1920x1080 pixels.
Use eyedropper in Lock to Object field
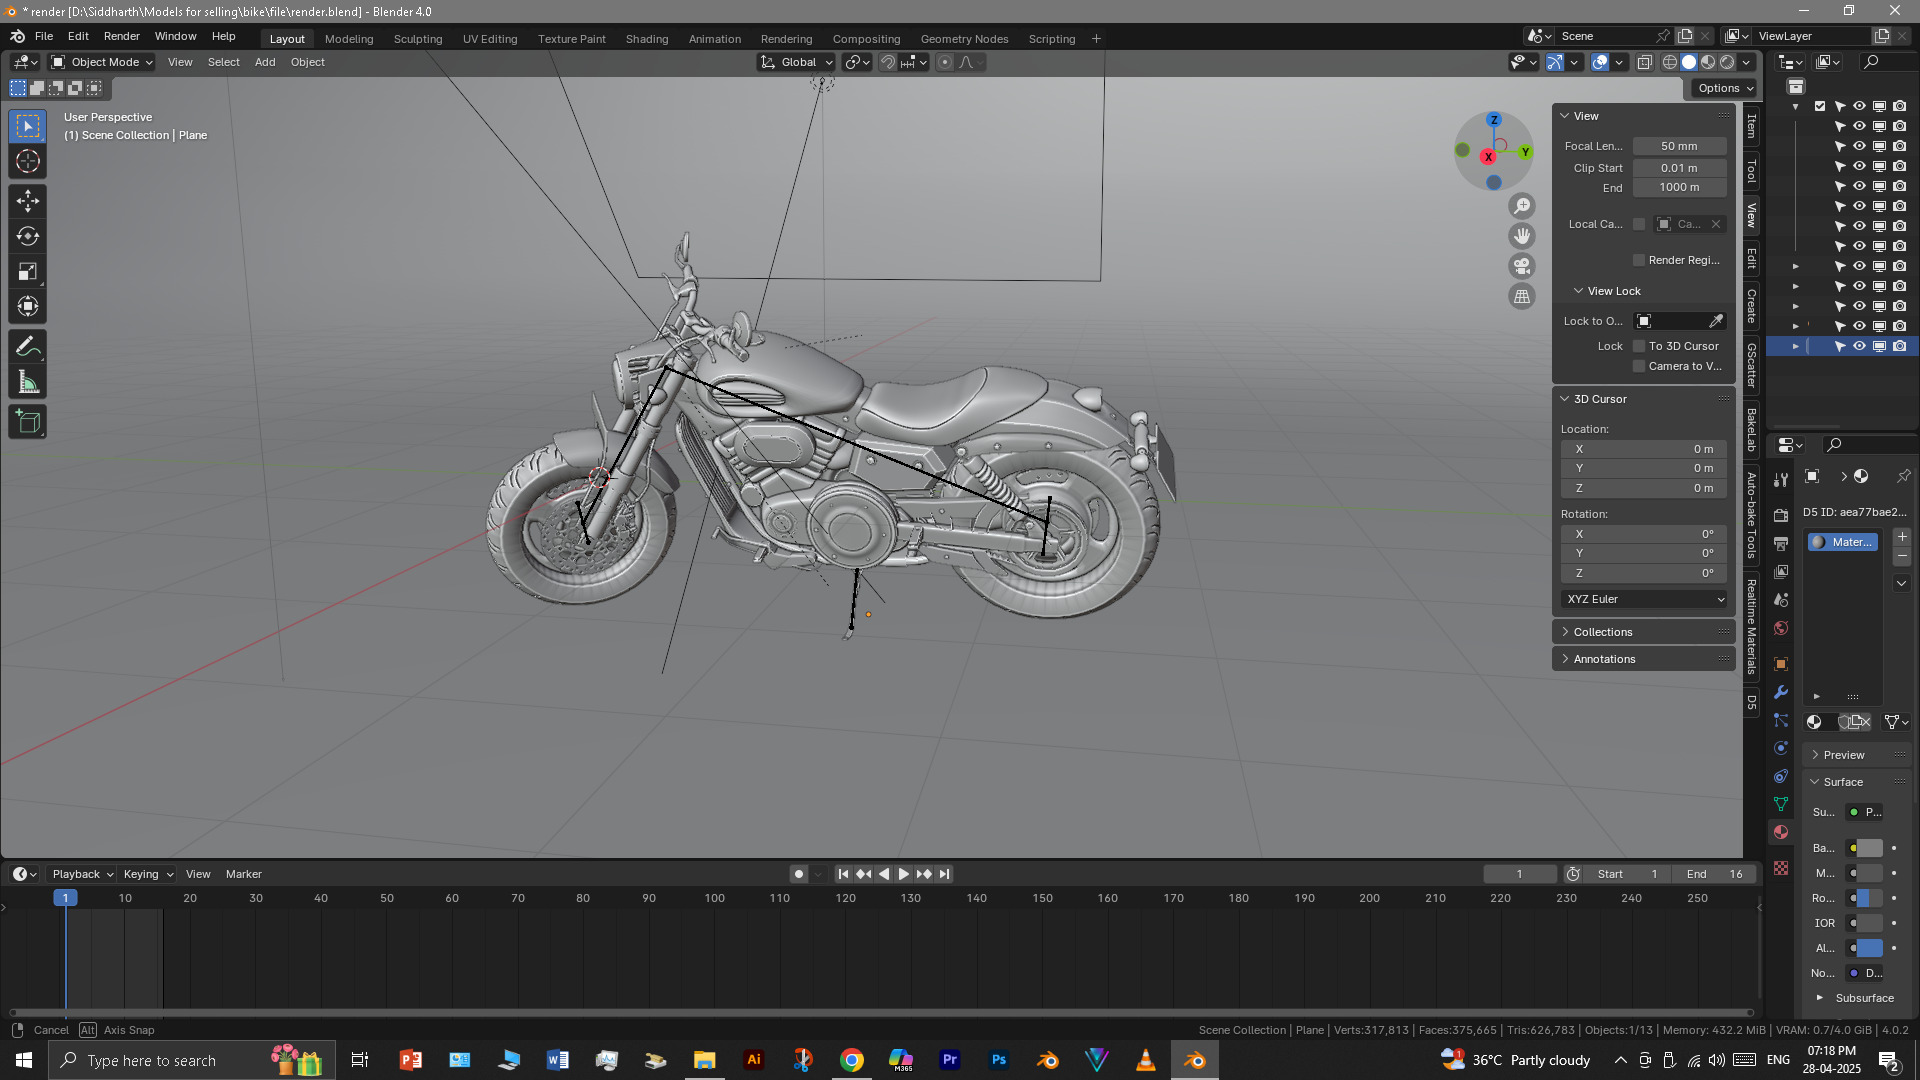click(1716, 321)
